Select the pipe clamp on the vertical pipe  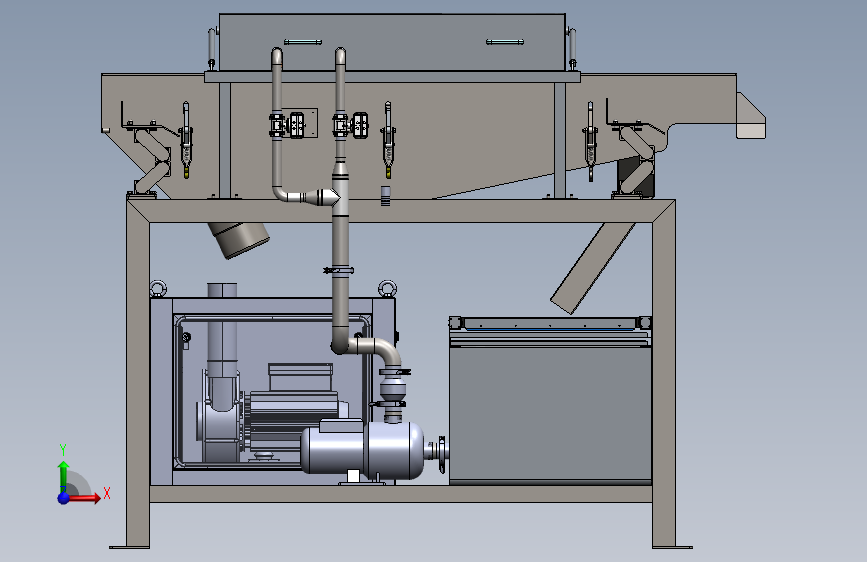(x=339, y=270)
